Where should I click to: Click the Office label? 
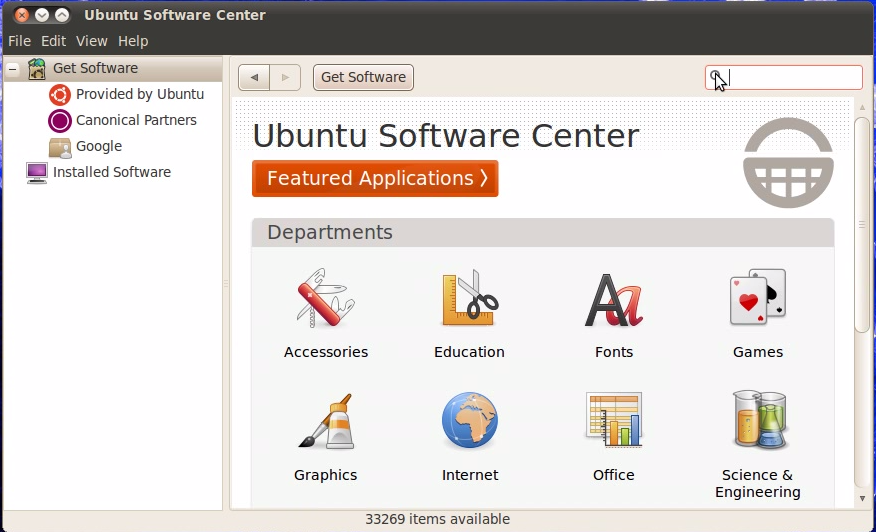613,475
